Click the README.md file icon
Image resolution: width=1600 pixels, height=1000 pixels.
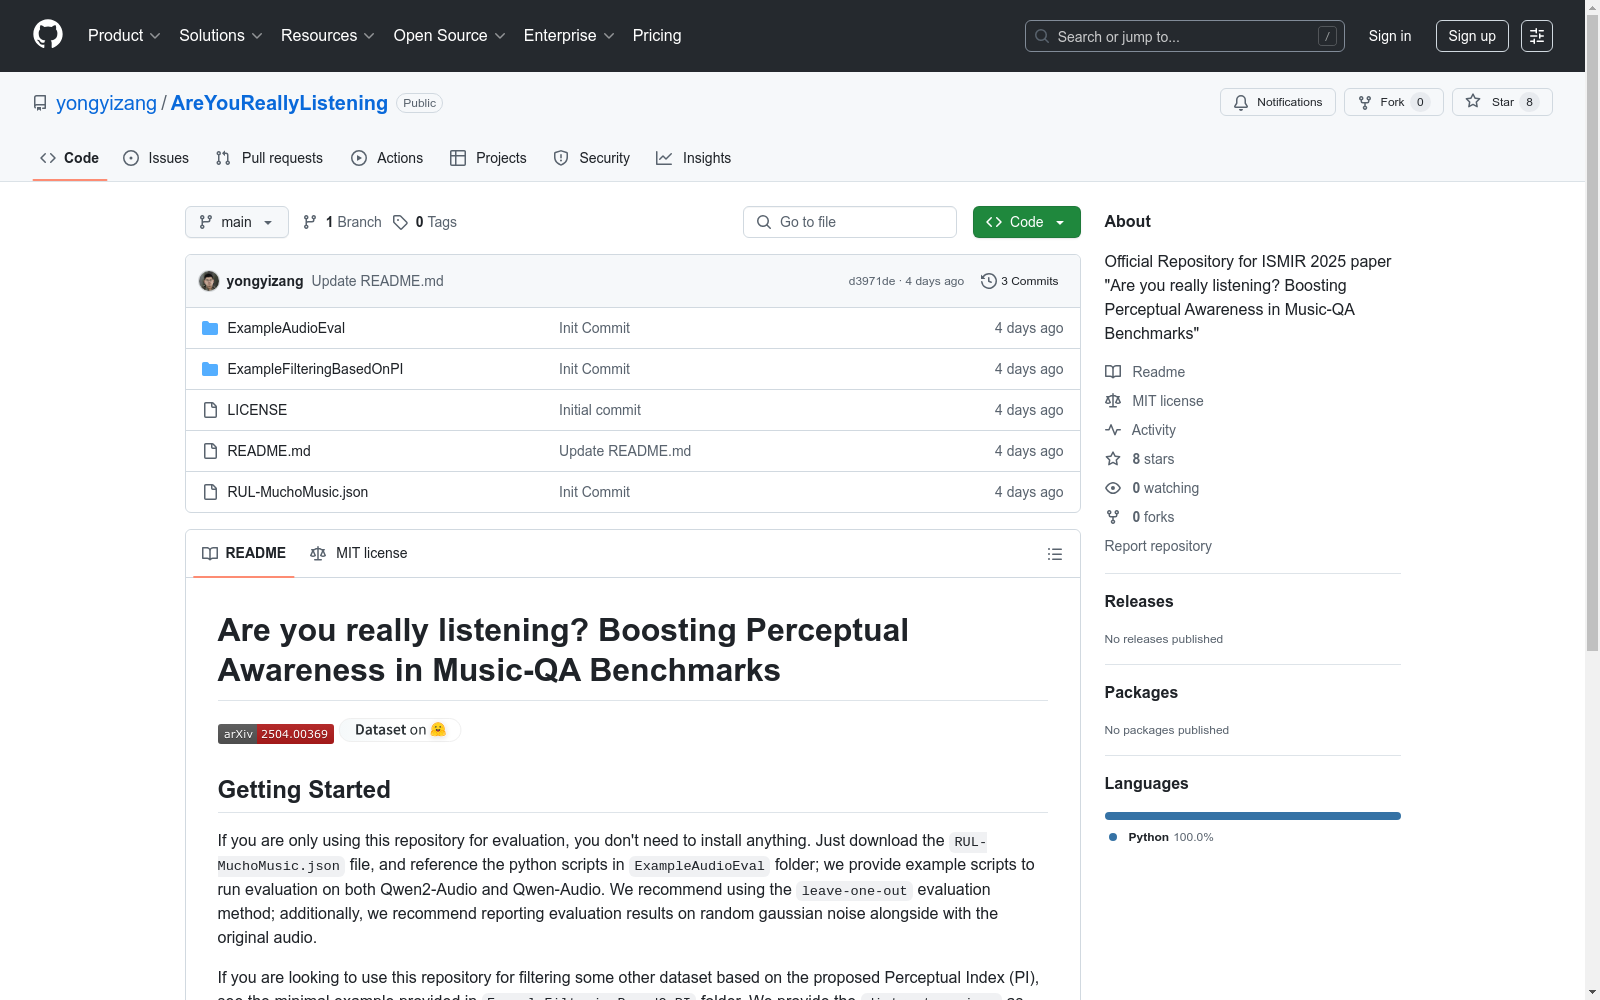[x=210, y=451]
